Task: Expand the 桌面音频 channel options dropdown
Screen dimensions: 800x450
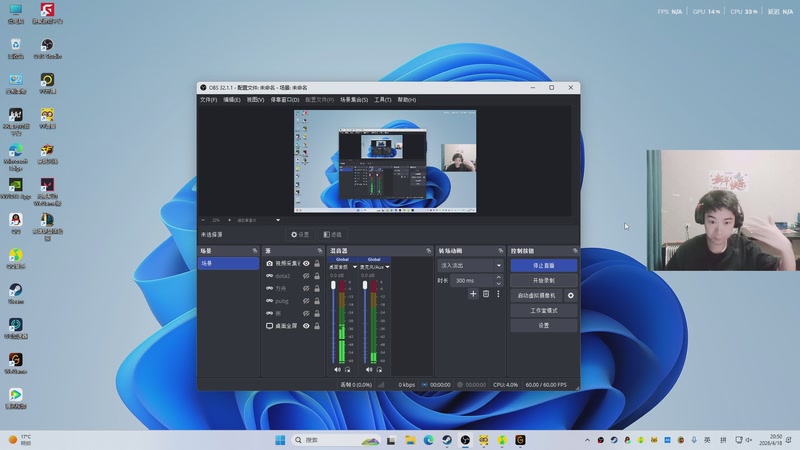Action: click(x=355, y=267)
